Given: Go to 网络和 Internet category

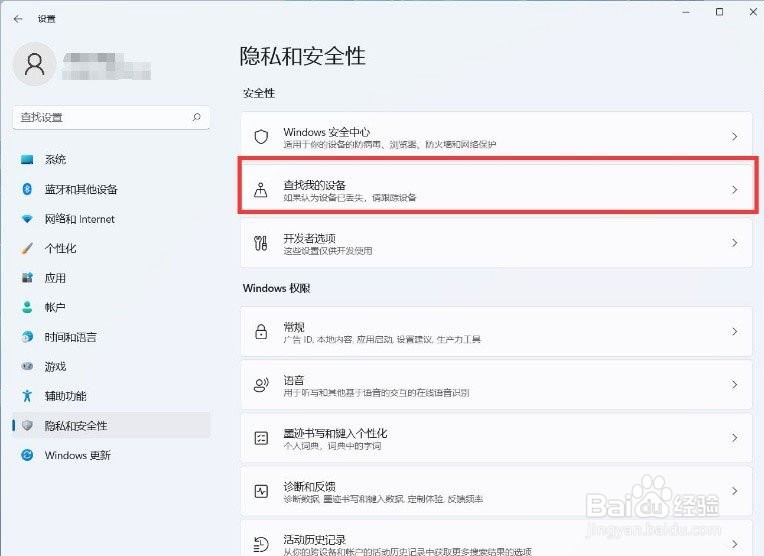Looking at the screenshot, I should pyautogui.click(x=111, y=219).
